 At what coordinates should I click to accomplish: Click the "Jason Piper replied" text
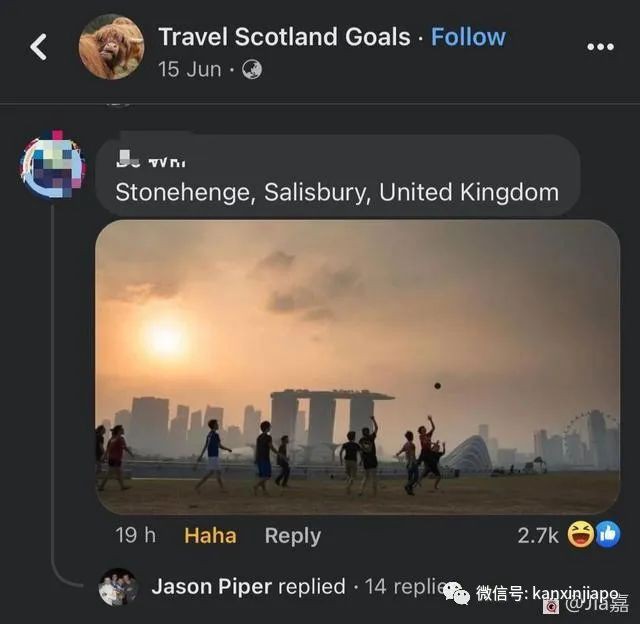248,587
